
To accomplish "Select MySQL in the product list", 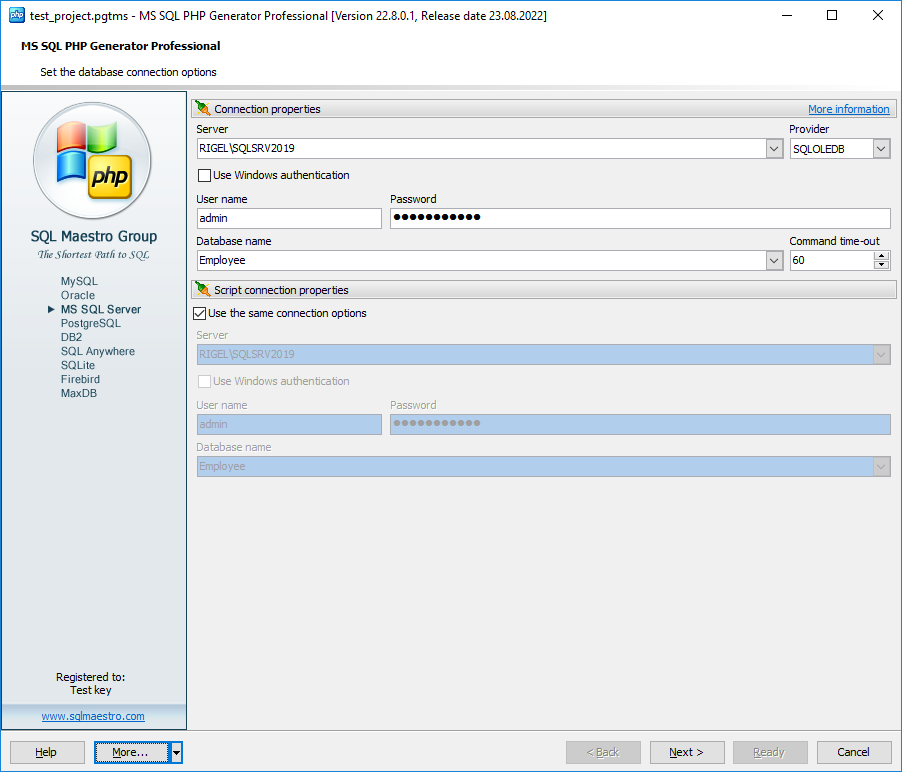I will (x=79, y=282).
